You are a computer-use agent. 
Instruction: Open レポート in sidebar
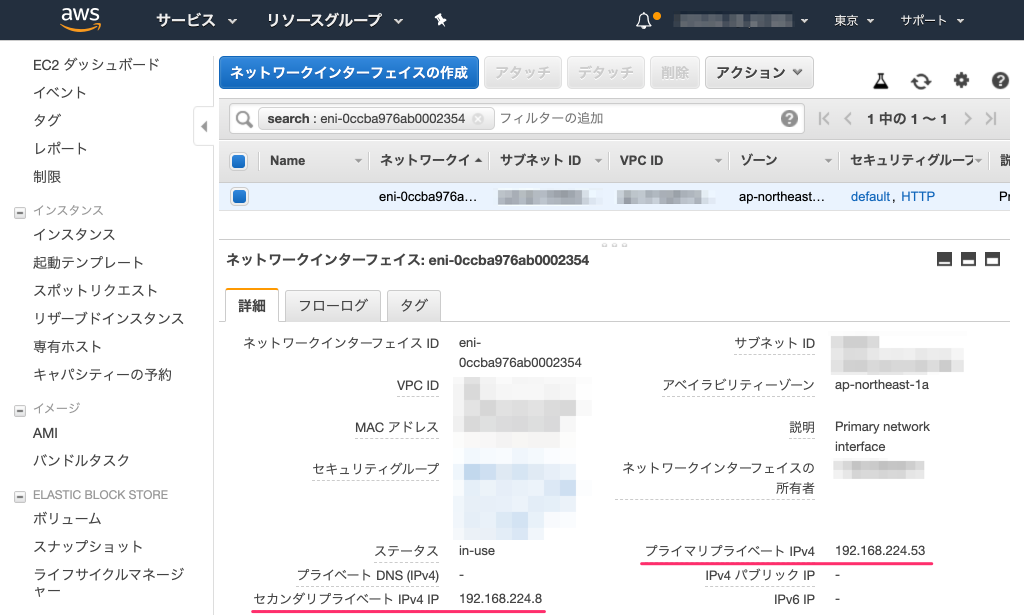tap(59, 149)
